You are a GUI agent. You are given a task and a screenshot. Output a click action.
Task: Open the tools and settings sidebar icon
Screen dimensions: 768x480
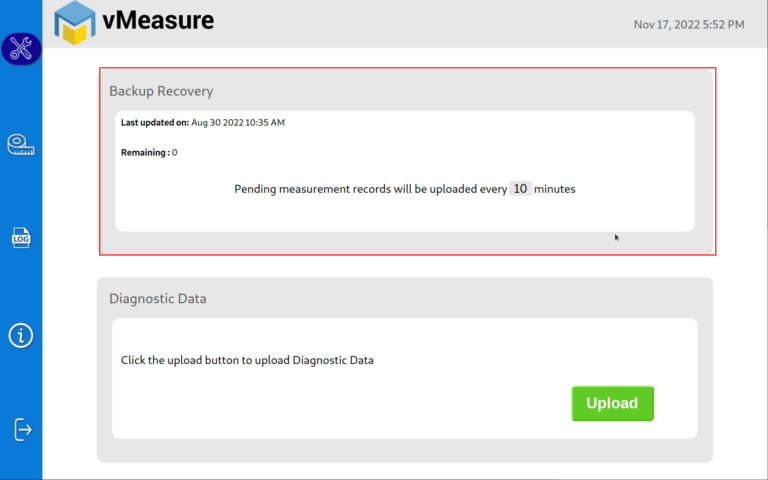click(21, 48)
